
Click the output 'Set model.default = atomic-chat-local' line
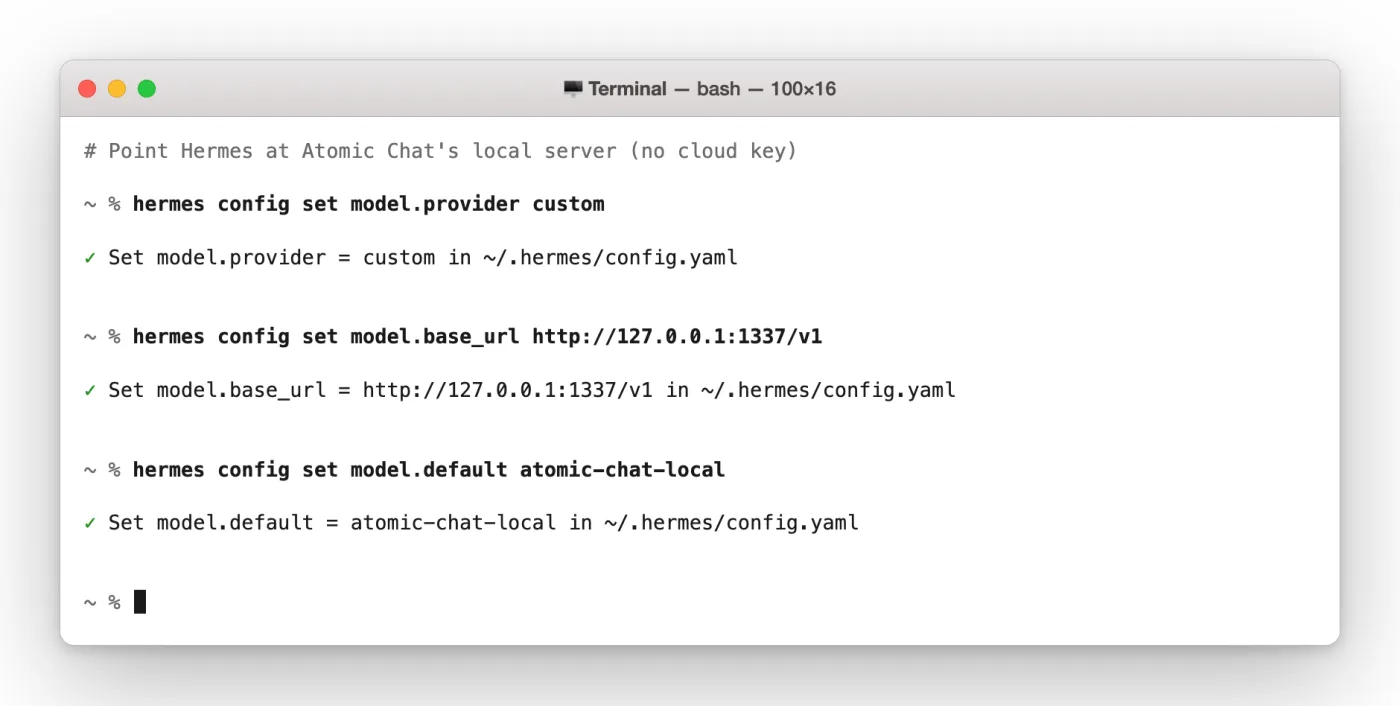483,522
